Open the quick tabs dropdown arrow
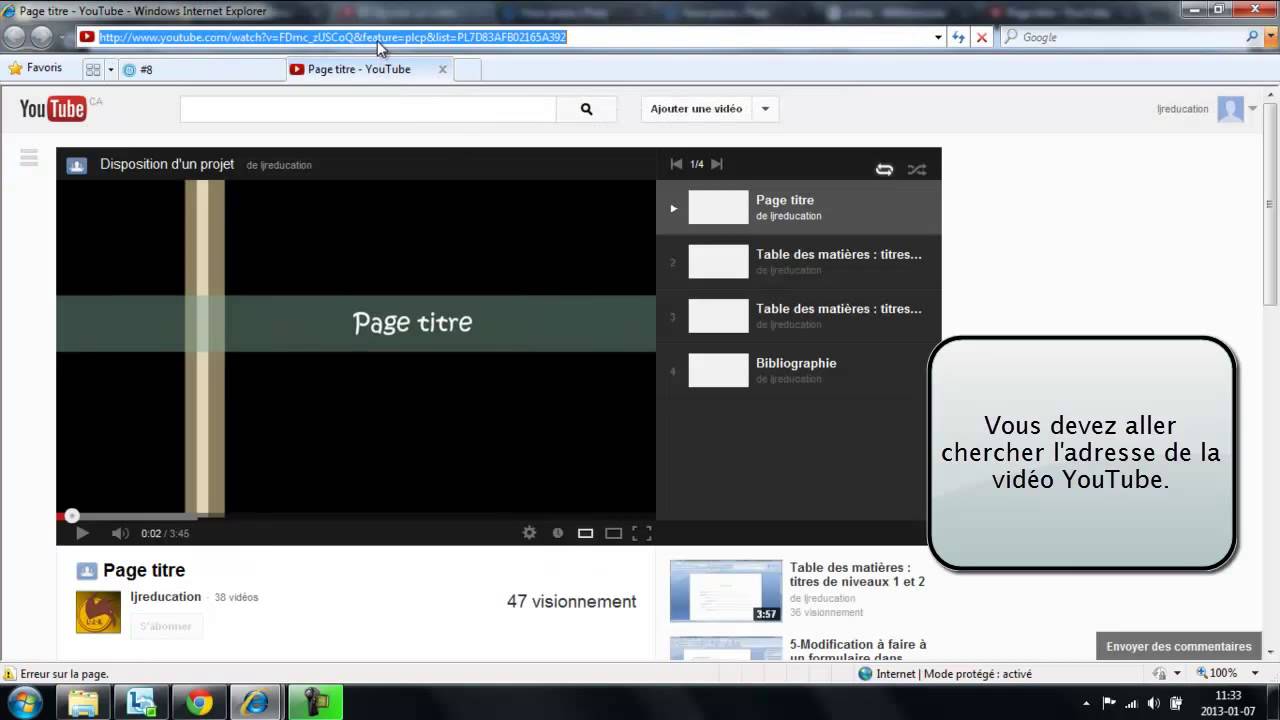The height and width of the screenshot is (720, 1280). (110, 70)
